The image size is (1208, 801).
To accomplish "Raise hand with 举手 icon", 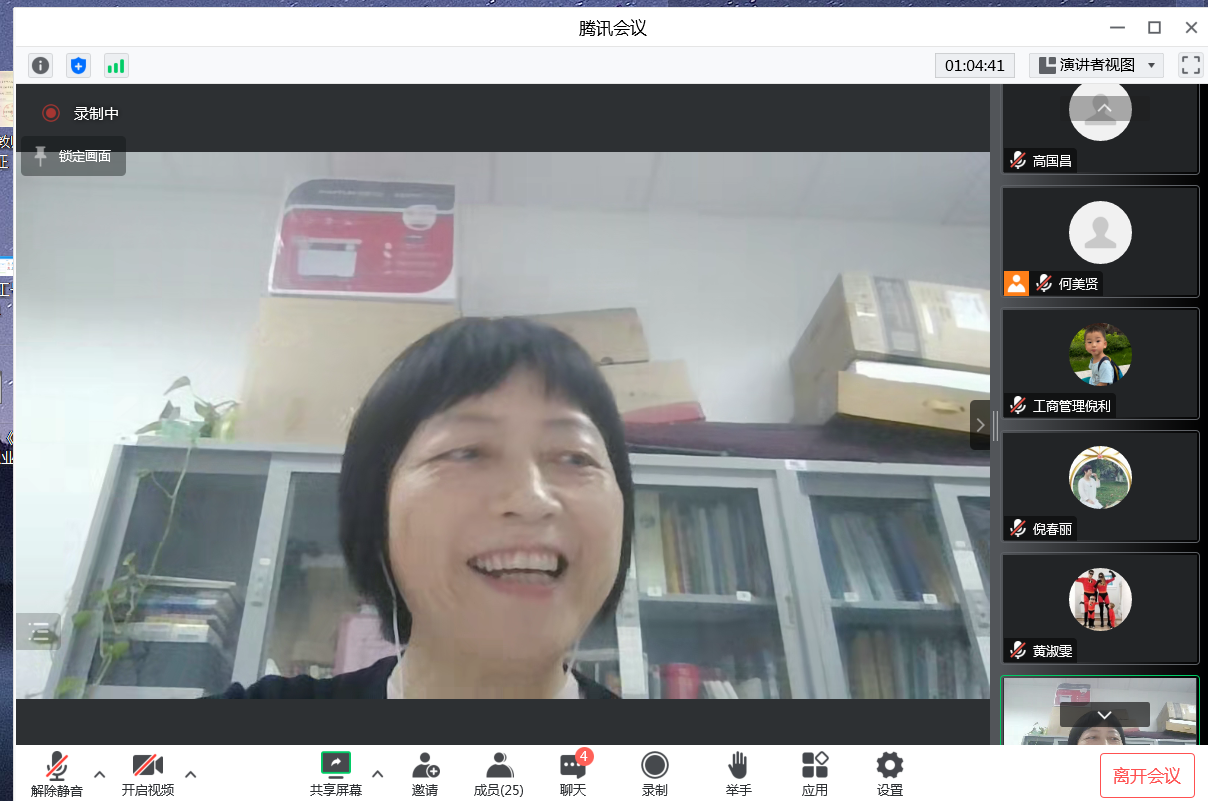I will pos(738,774).
